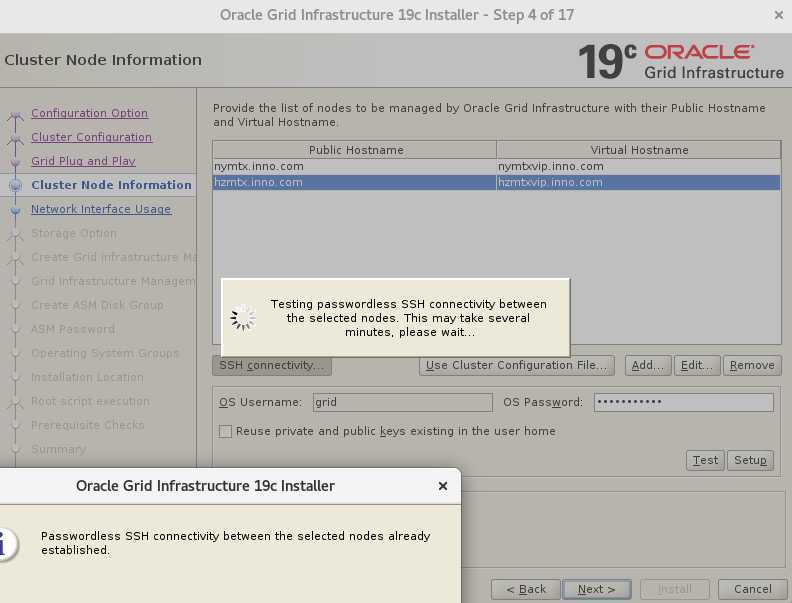Click the disabled Root script execution step

90,401
